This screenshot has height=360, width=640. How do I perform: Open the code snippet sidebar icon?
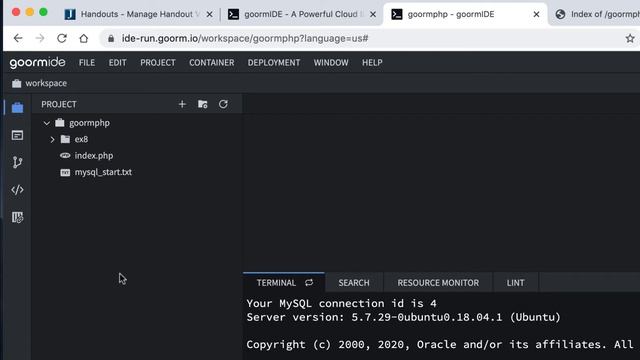tap(17, 190)
